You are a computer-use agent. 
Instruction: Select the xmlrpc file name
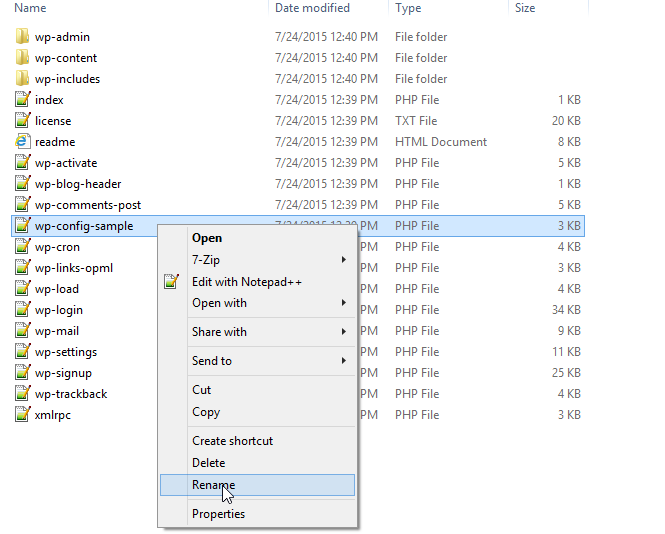tap(53, 415)
